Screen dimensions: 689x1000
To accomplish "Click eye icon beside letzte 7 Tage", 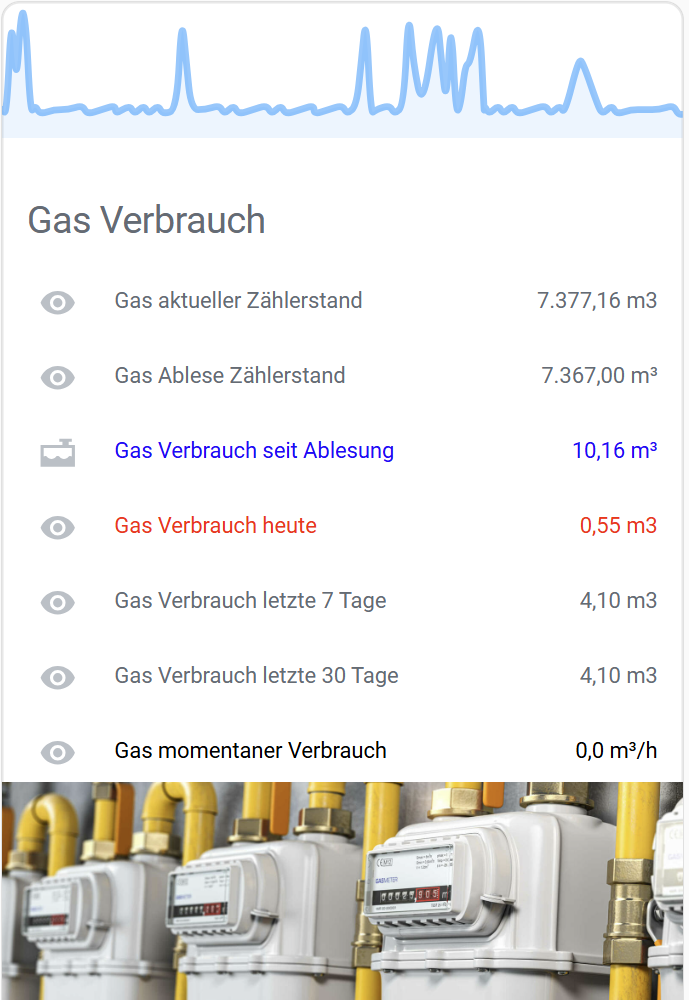I will (58, 602).
